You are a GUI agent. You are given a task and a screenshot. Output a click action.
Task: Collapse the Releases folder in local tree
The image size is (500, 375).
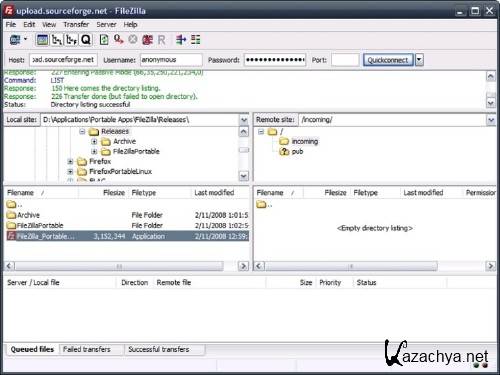pos(82,132)
